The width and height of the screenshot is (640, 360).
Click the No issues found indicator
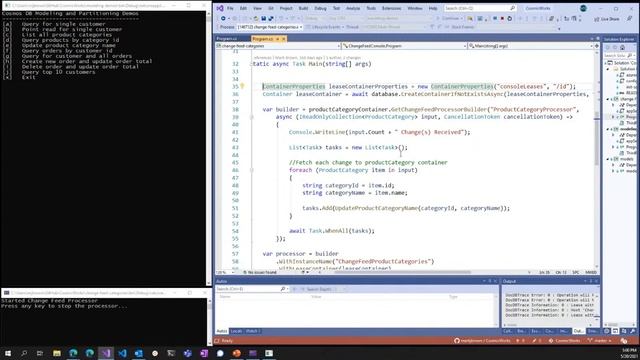[260, 272]
